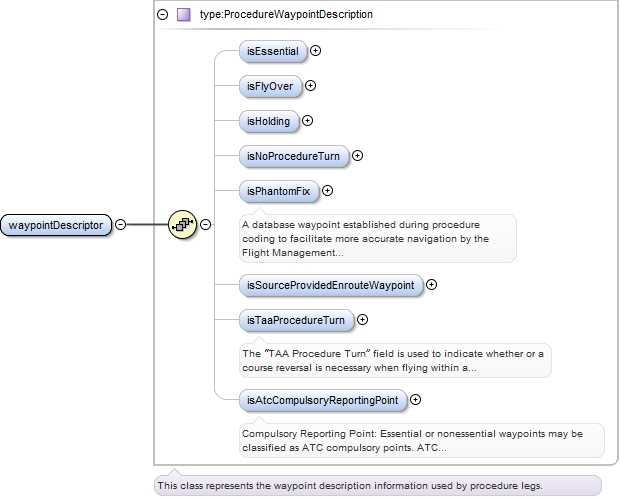Collapse the waypointDescriptor node

click(x=121, y=225)
